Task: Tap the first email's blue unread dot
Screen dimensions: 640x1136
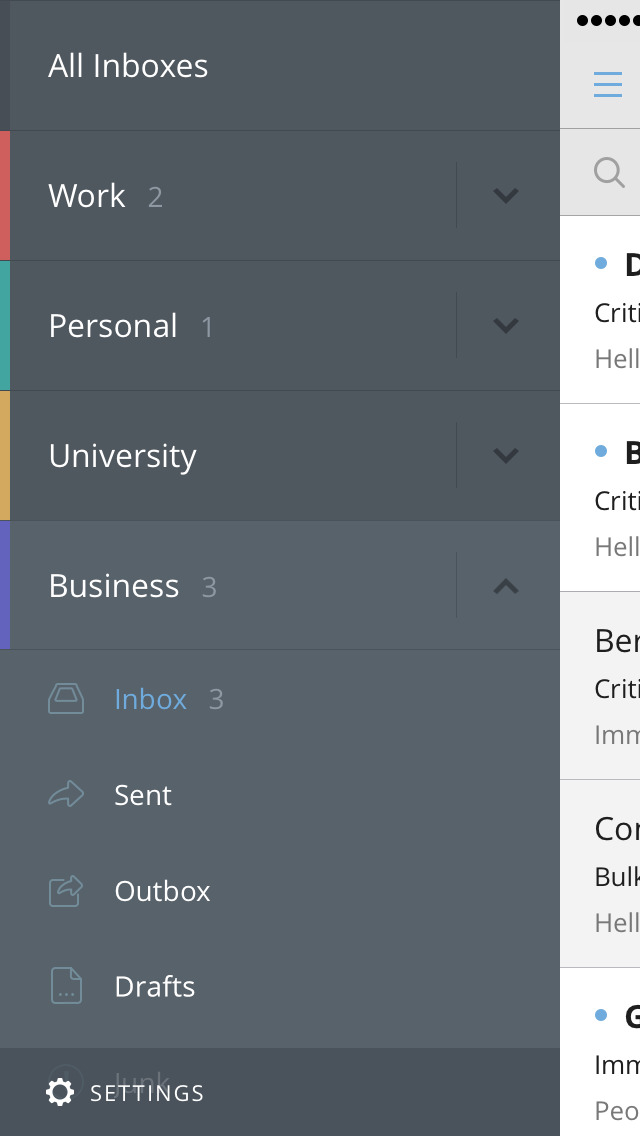Action: 601,263
